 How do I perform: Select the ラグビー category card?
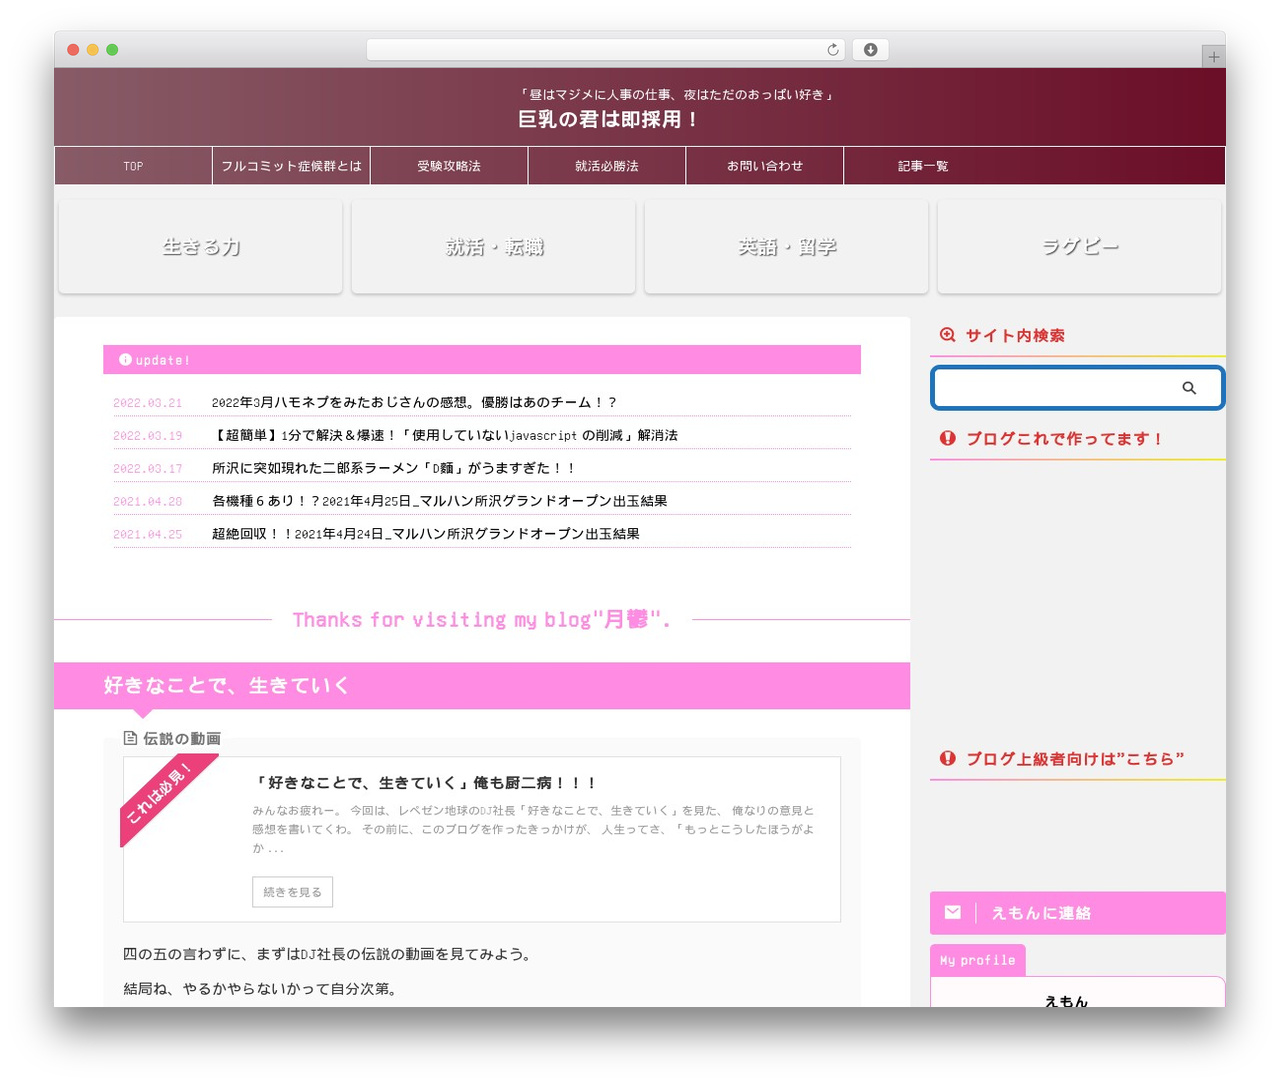[1080, 247]
